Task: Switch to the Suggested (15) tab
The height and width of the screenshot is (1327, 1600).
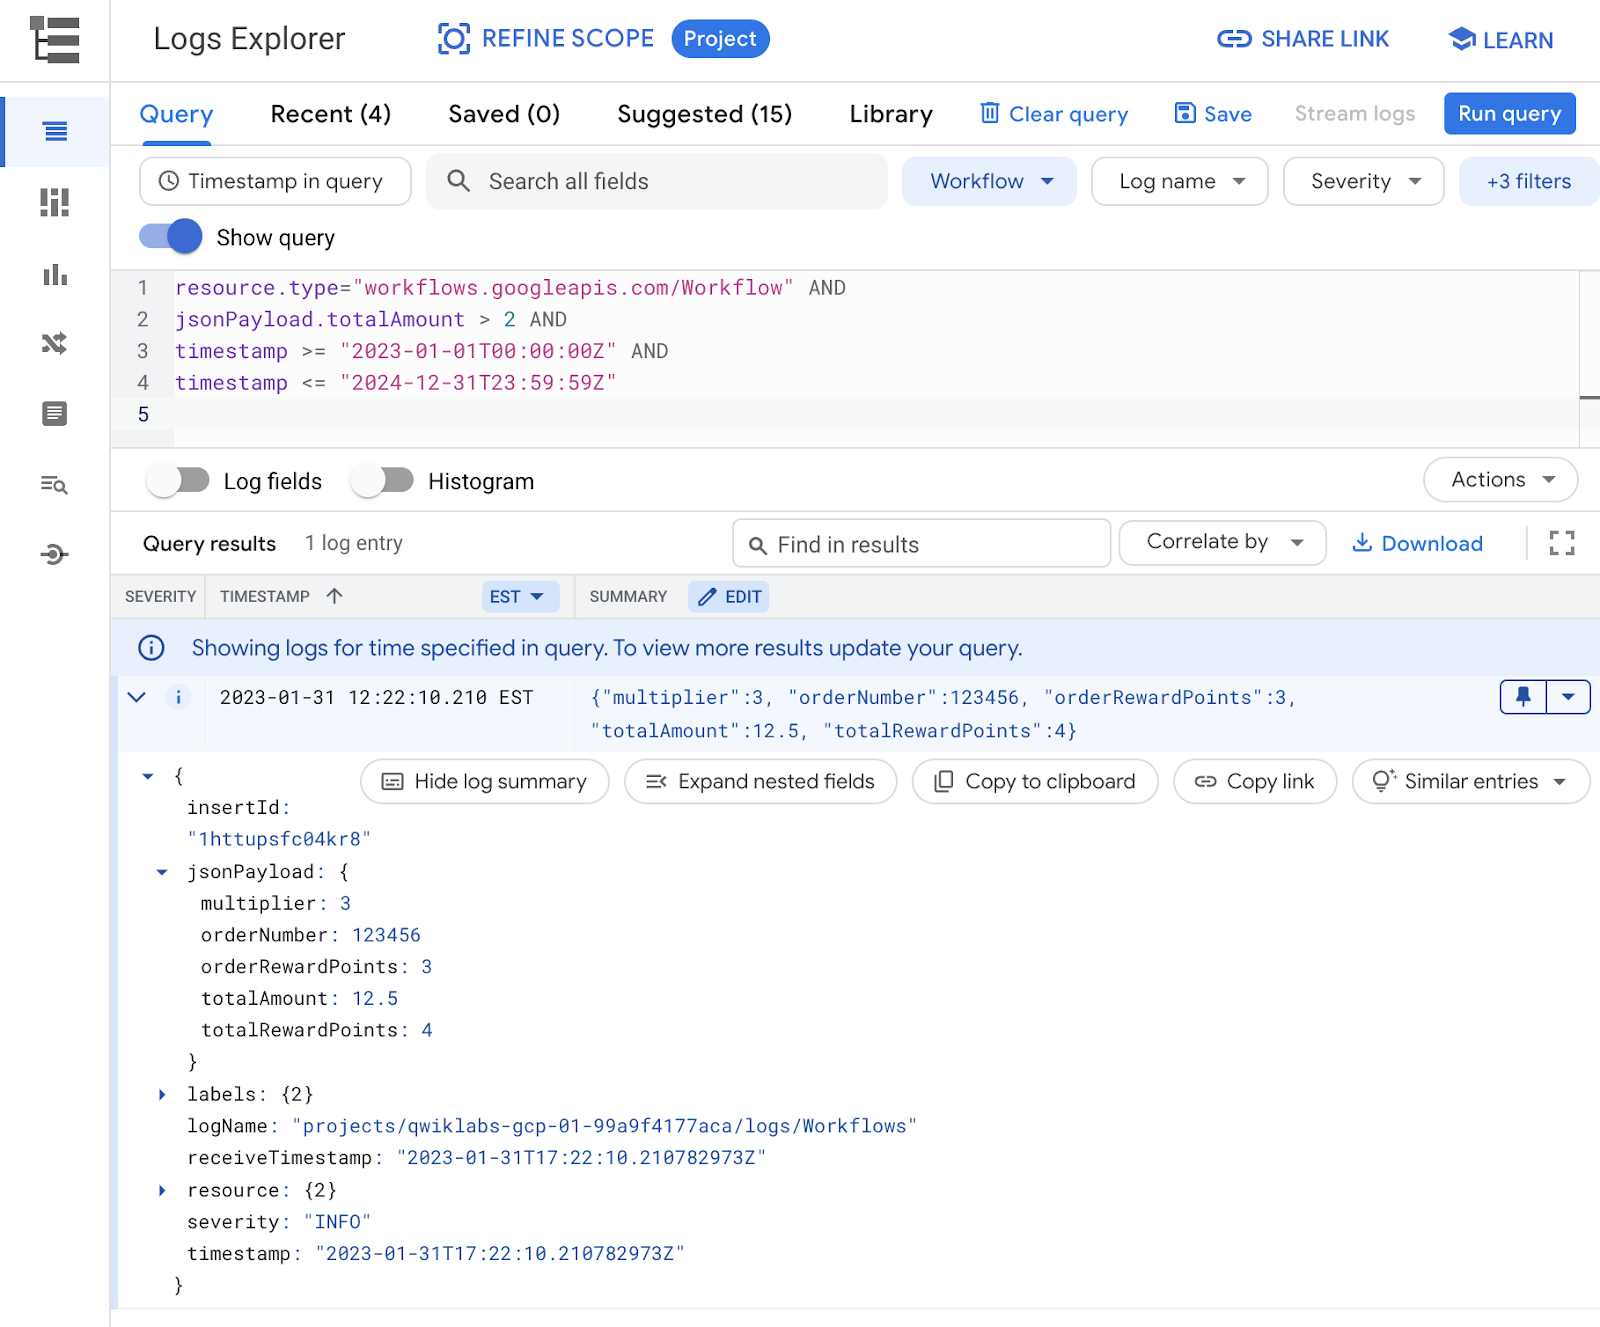Action: tap(704, 114)
